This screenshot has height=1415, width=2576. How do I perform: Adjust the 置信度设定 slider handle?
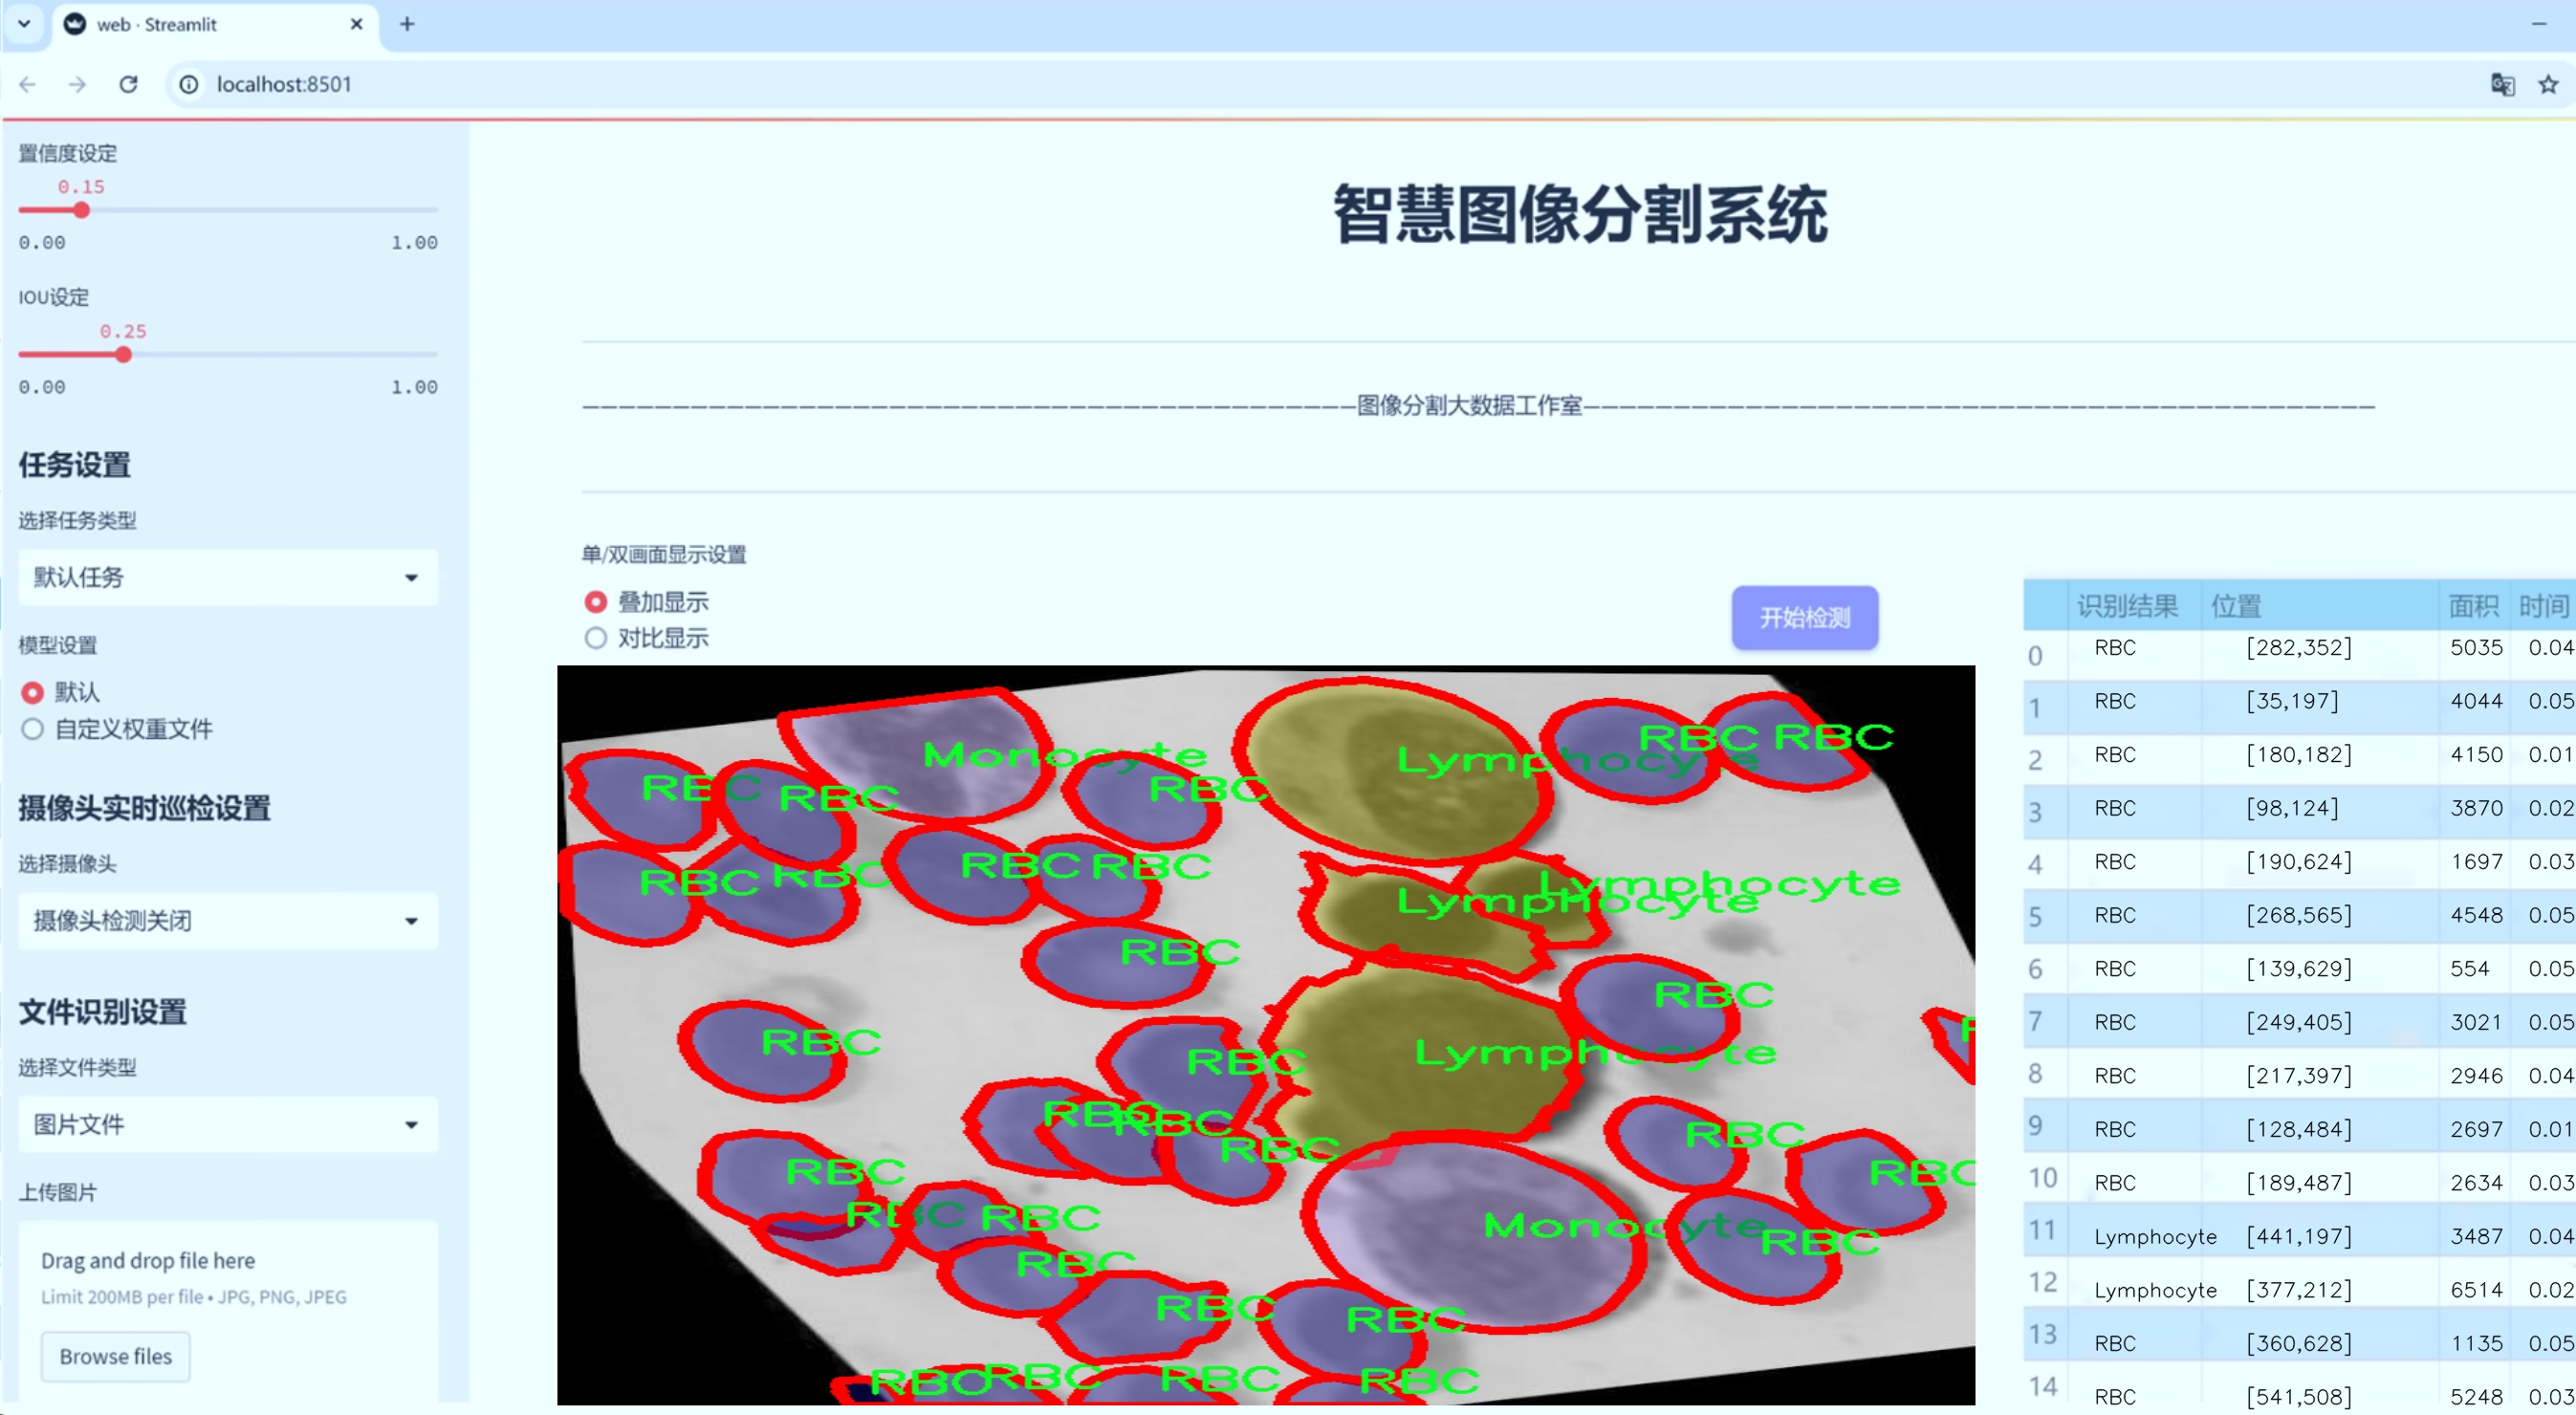(82, 210)
